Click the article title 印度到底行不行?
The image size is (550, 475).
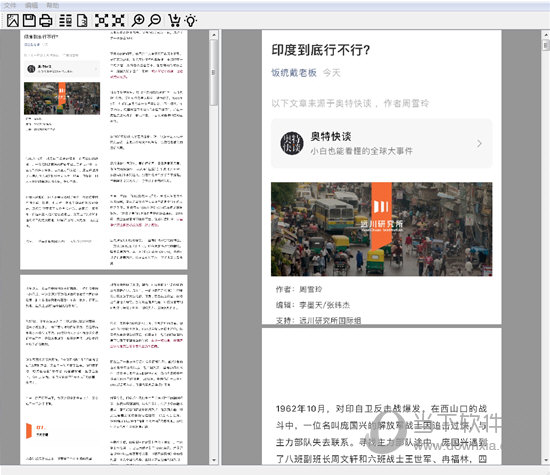(x=321, y=50)
